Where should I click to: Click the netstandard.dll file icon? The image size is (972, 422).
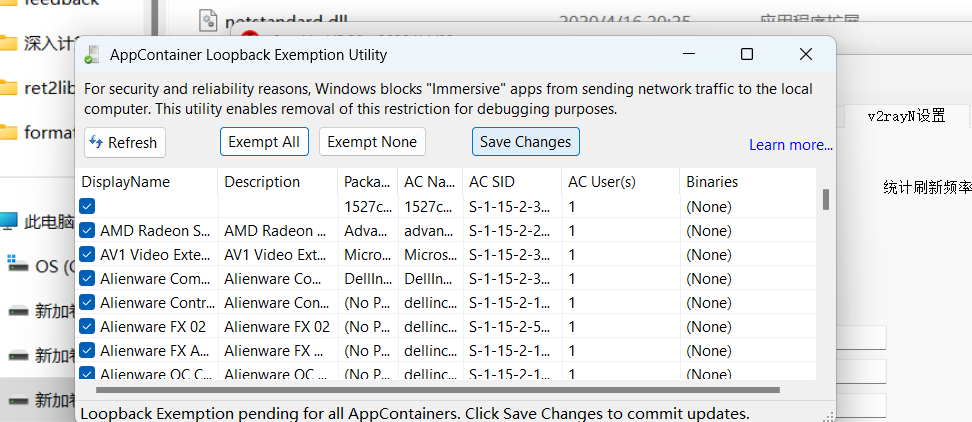(208, 19)
